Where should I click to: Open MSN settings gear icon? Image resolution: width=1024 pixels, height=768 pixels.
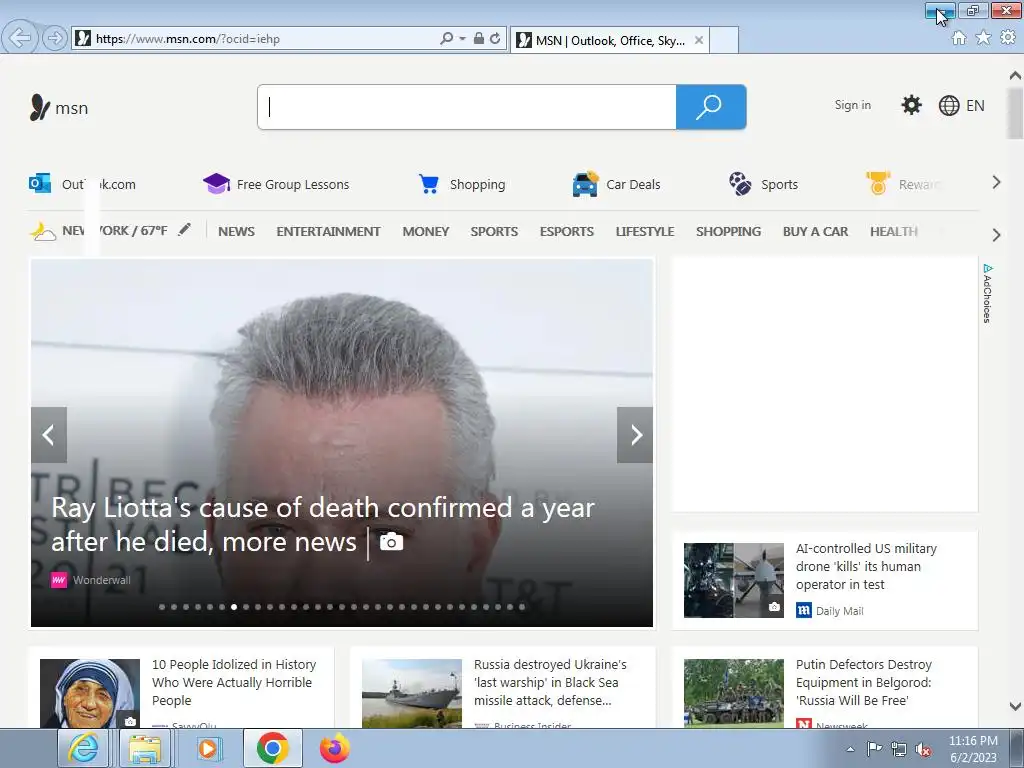click(911, 105)
